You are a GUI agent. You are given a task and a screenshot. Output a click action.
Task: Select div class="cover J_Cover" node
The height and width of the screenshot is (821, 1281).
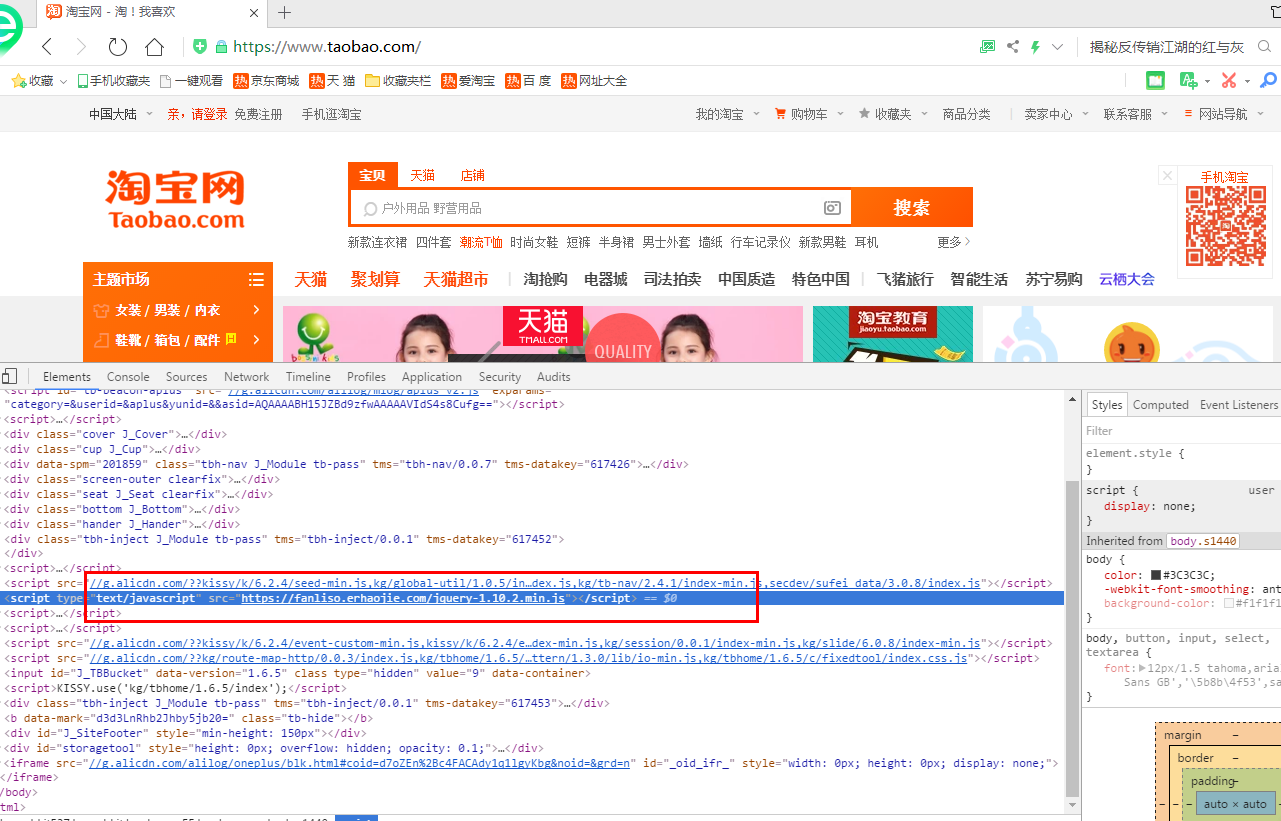pos(116,435)
